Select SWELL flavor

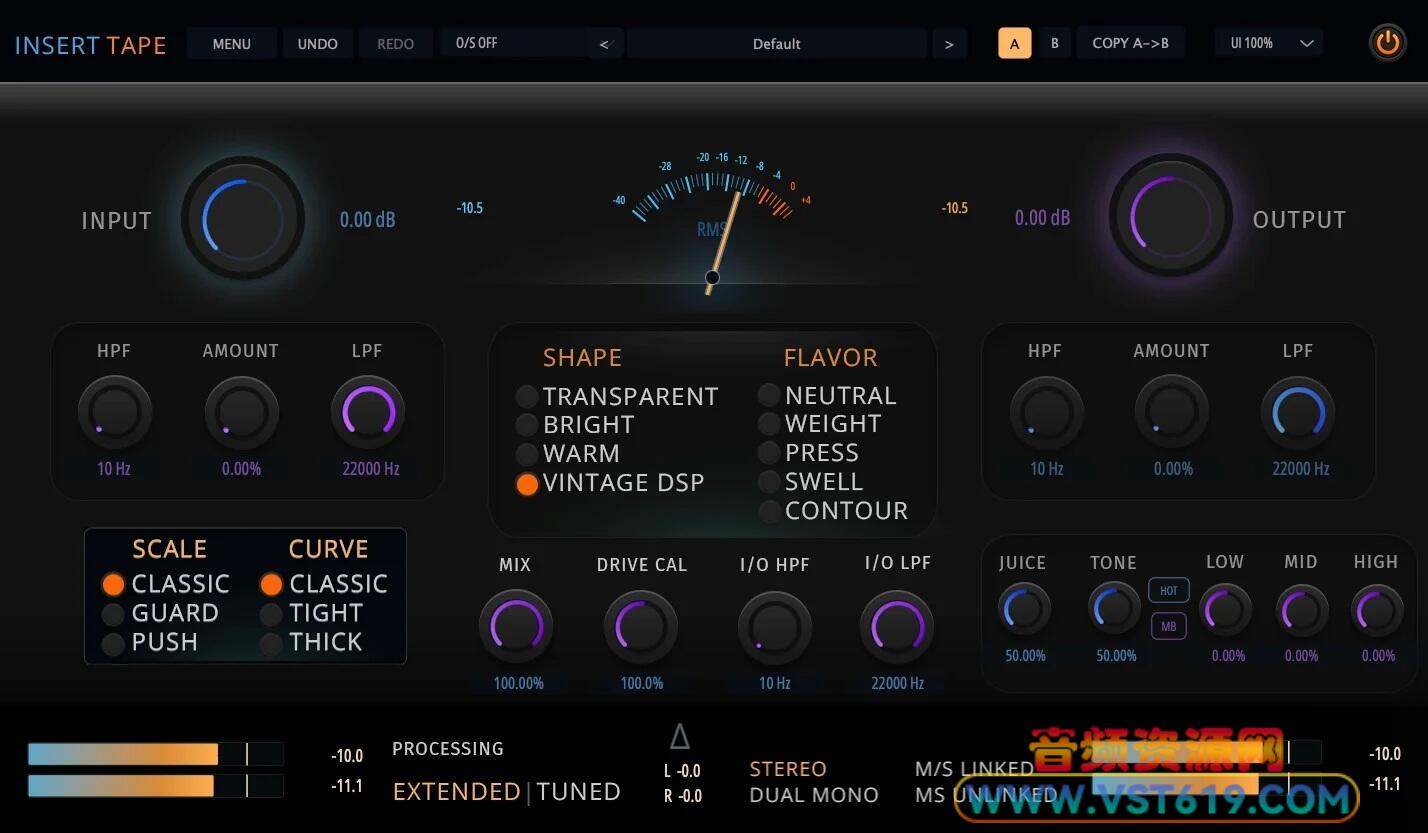(x=810, y=482)
